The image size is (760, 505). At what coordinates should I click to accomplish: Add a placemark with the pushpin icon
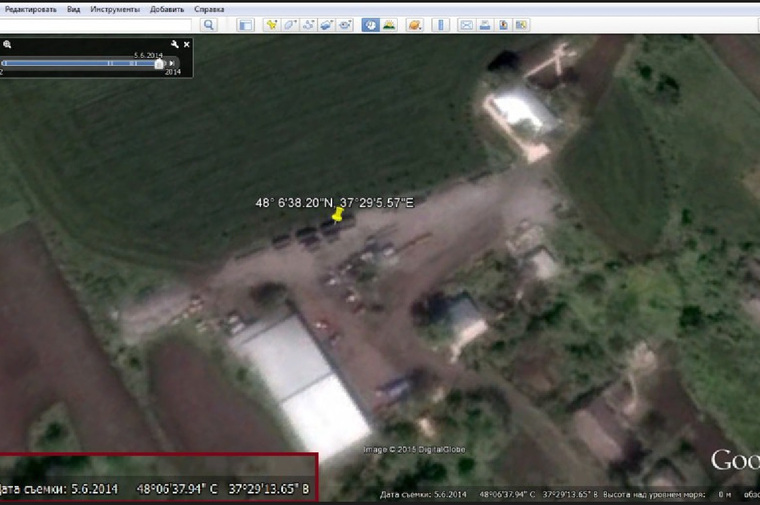tap(272, 25)
